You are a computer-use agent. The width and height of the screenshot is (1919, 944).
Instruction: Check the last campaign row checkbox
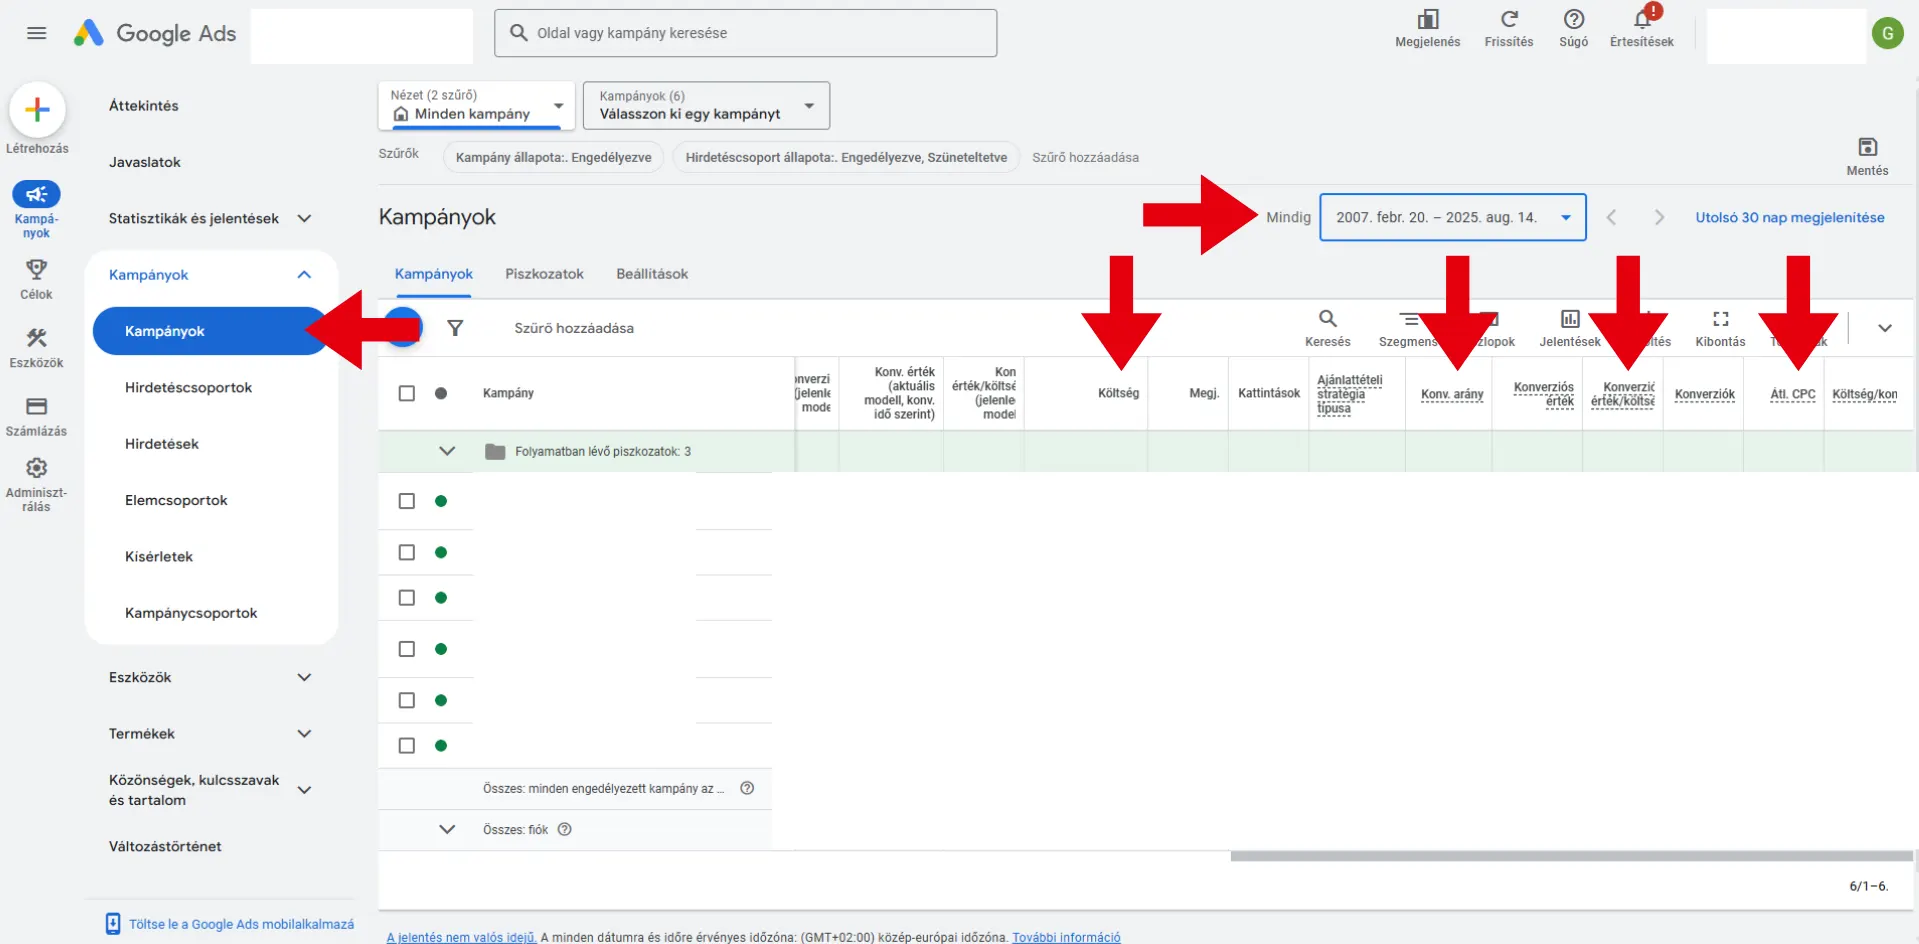coord(406,746)
